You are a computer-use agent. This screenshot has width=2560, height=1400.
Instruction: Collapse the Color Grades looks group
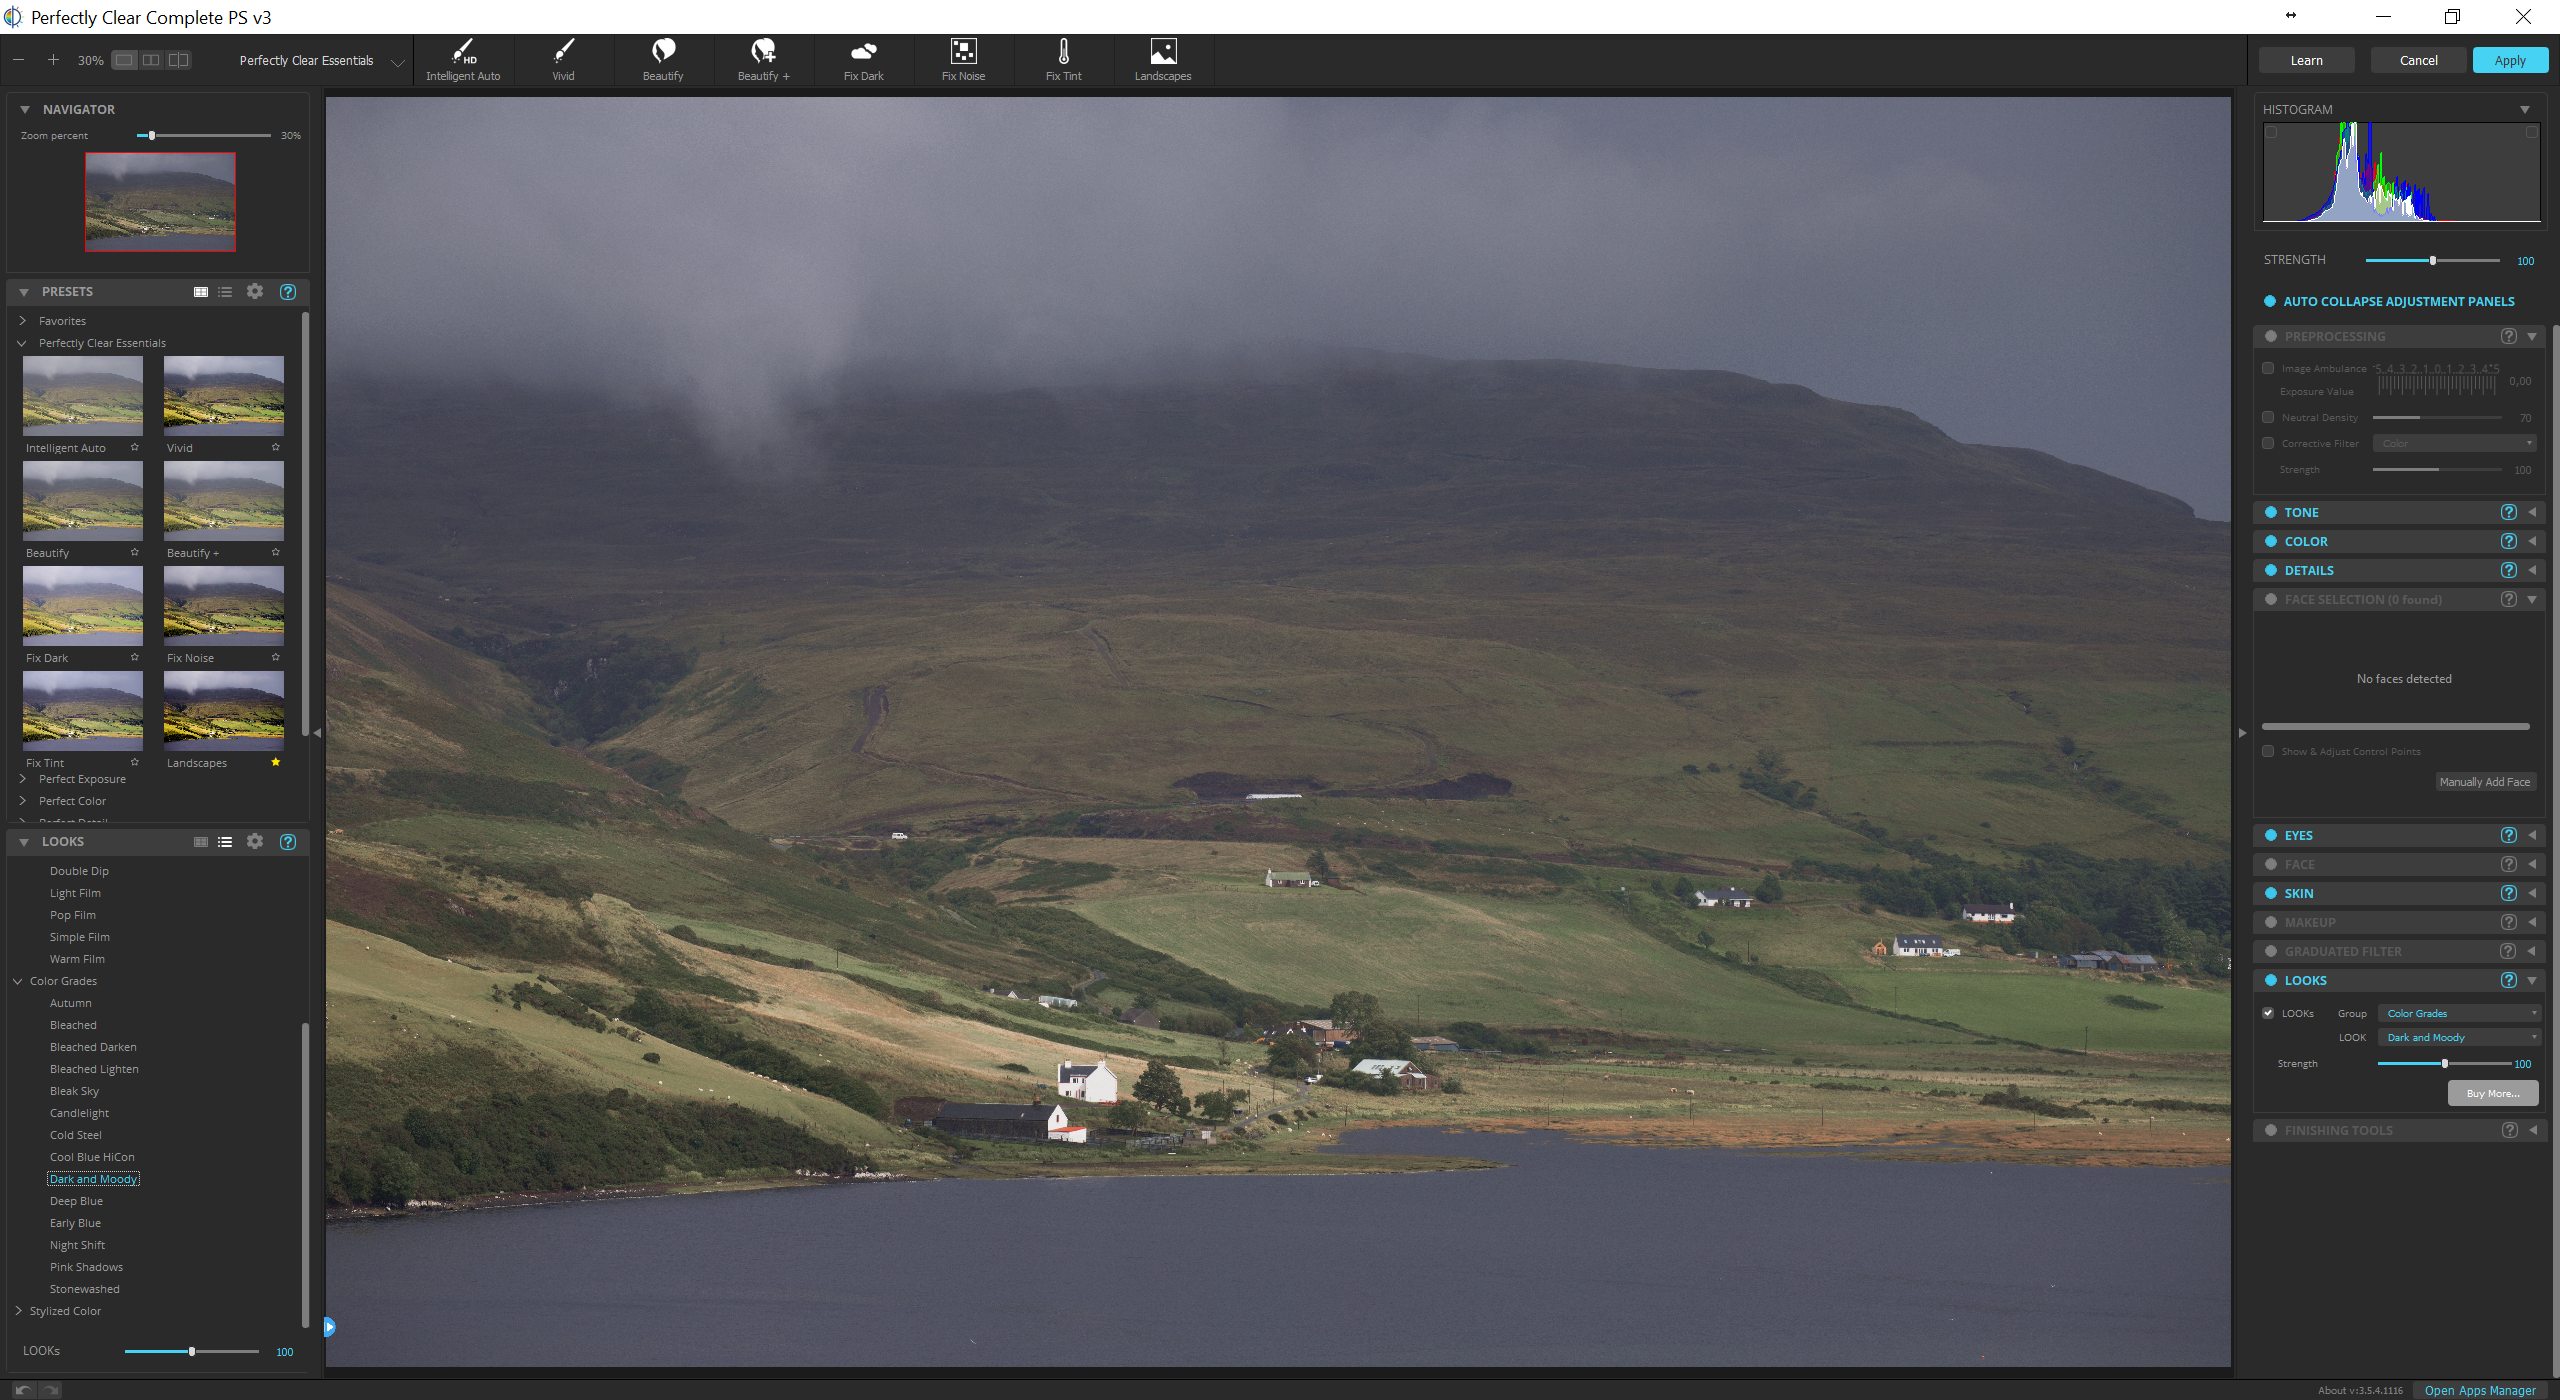point(18,981)
